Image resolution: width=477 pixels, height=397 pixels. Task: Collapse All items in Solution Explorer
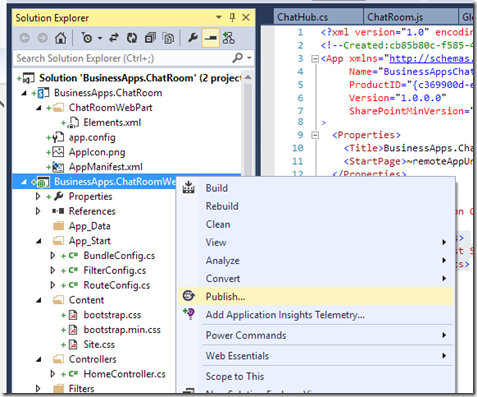[150, 38]
